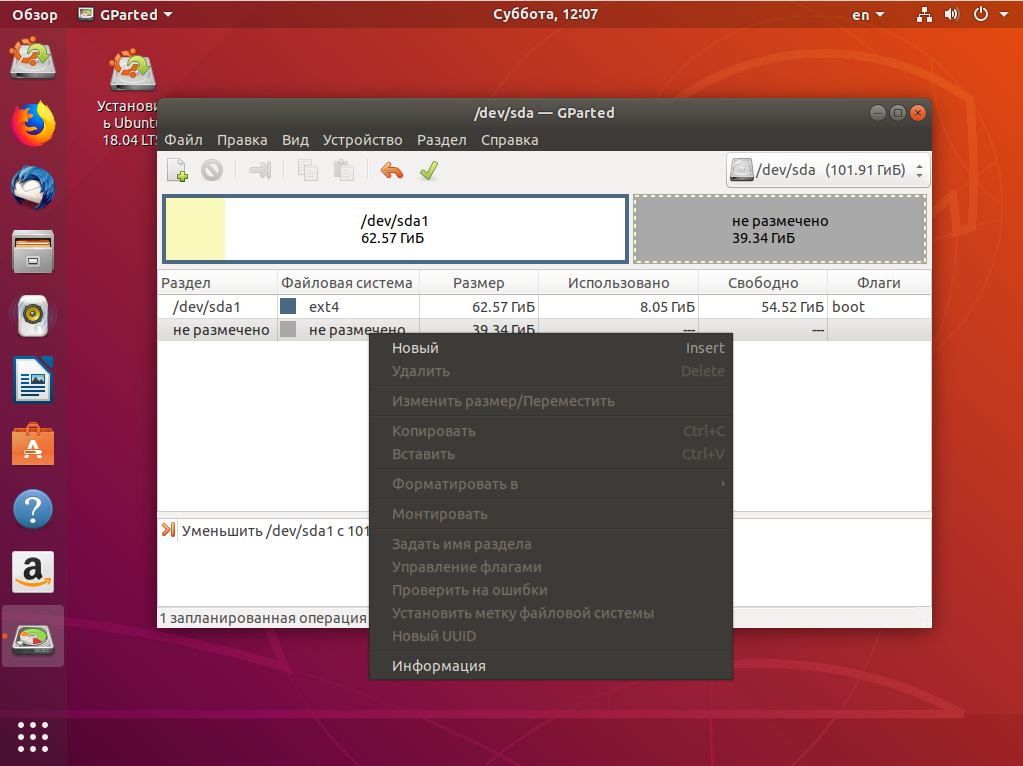Click the delete partition toolbar icon
Screen dimensions: 1023x766
(212, 171)
